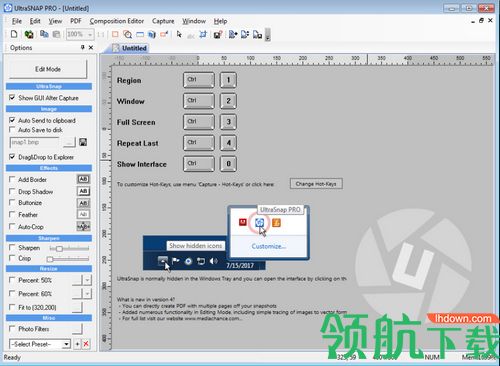Choose the crop tool in toolbar

point(203,34)
